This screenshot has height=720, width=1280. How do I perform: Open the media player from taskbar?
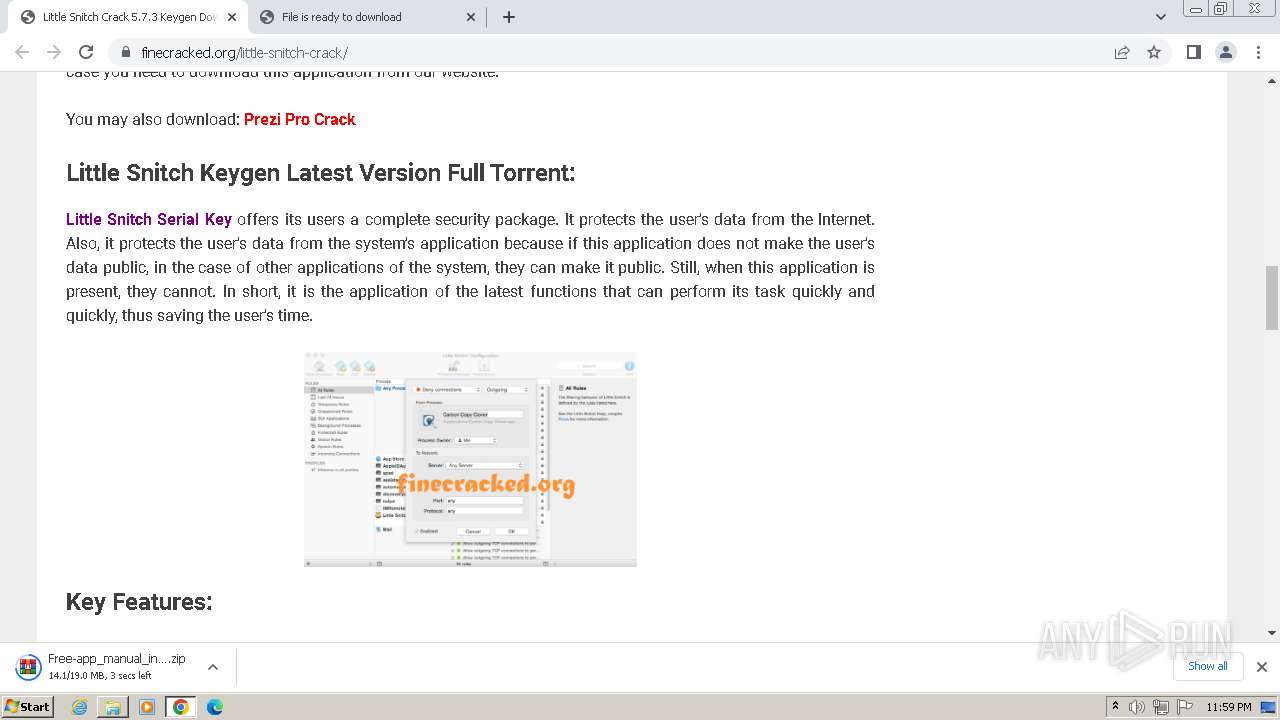click(x=147, y=707)
